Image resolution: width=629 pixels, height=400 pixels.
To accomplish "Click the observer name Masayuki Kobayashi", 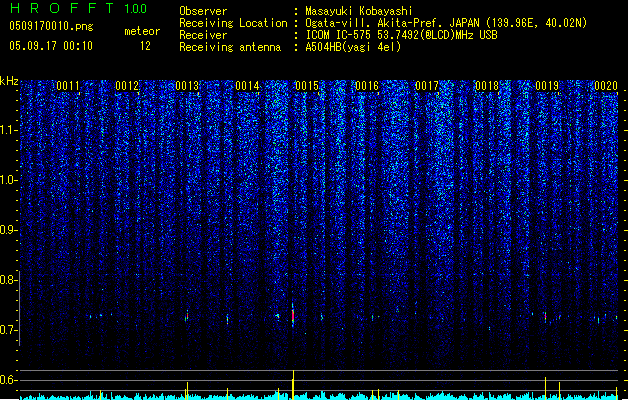I will coord(359,11).
